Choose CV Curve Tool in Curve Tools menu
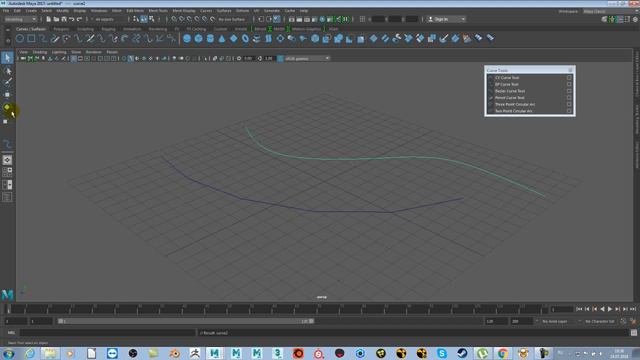The height and width of the screenshot is (360, 640). pyautogui.click(x=507, y=78)
